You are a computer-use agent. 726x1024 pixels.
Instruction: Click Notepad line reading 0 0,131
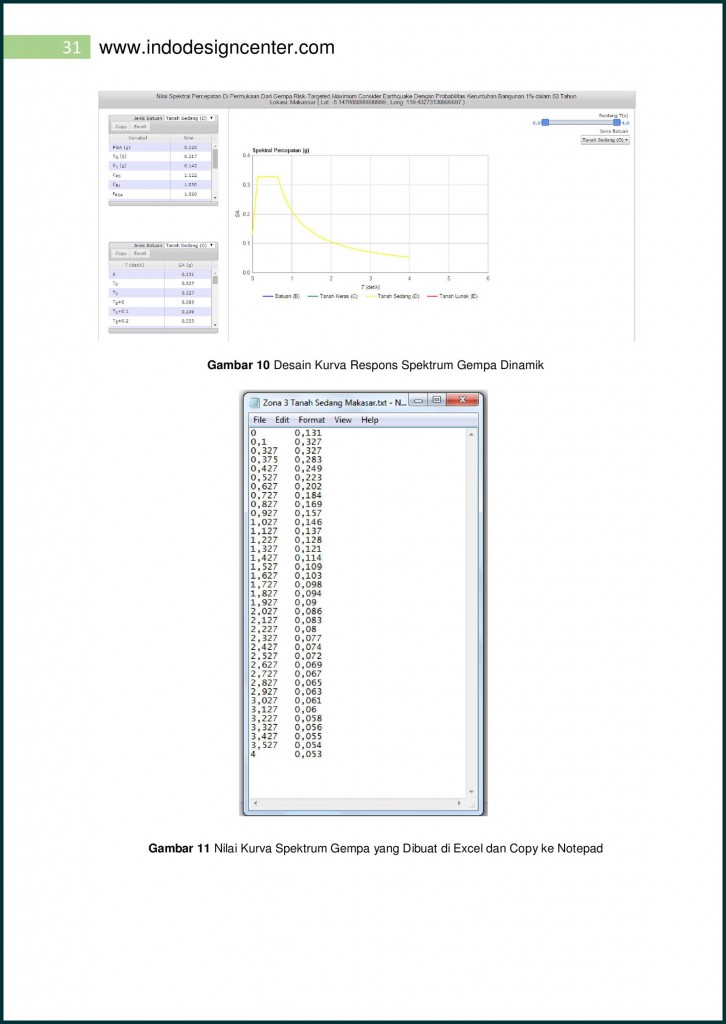(x=287, y=433)
